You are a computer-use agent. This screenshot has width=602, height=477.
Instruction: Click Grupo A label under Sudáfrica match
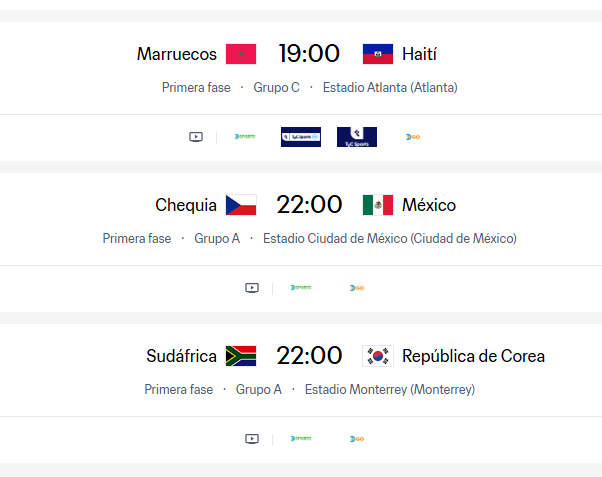[259, 389]
